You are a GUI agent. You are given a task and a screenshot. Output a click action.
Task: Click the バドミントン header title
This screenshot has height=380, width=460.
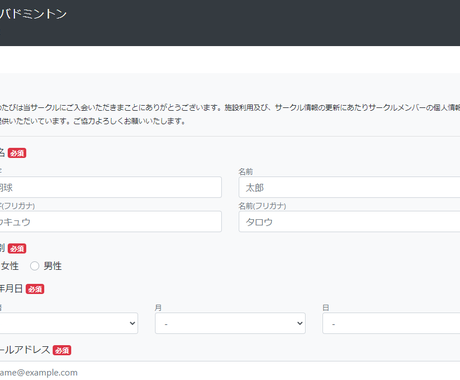[x=33, y=14]
